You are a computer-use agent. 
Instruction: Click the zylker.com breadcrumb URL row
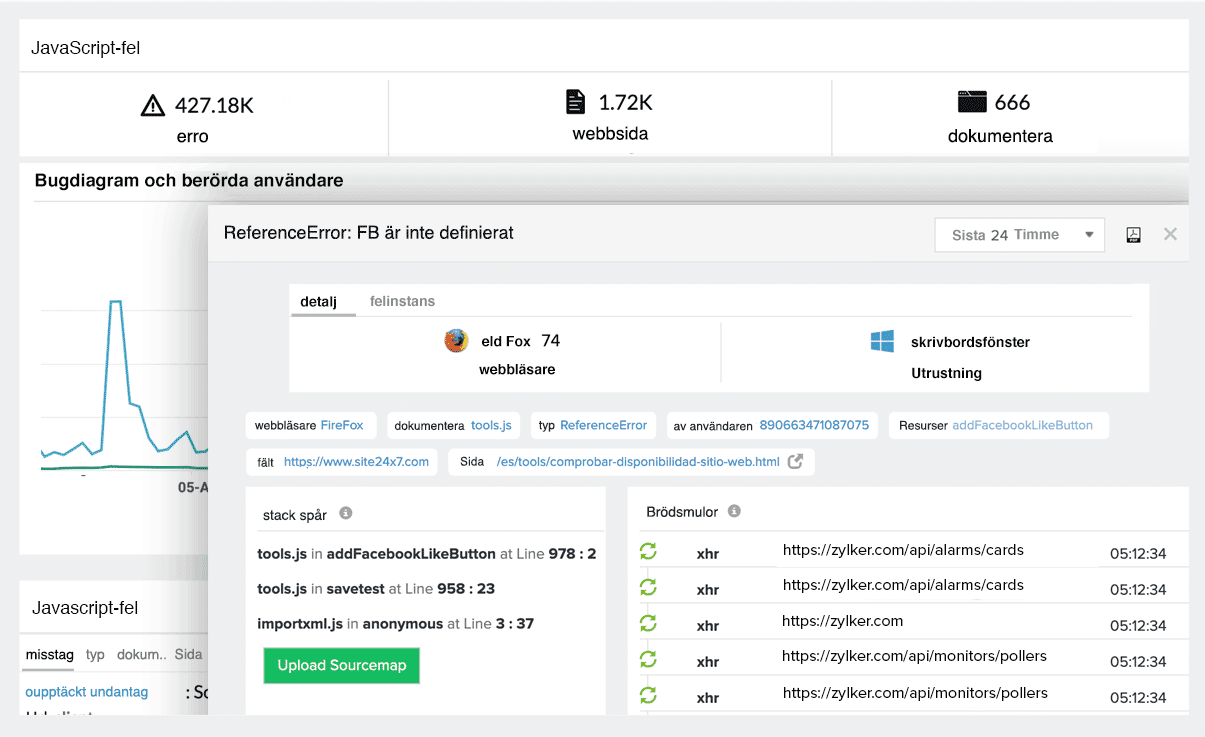[x=844, y=623]
